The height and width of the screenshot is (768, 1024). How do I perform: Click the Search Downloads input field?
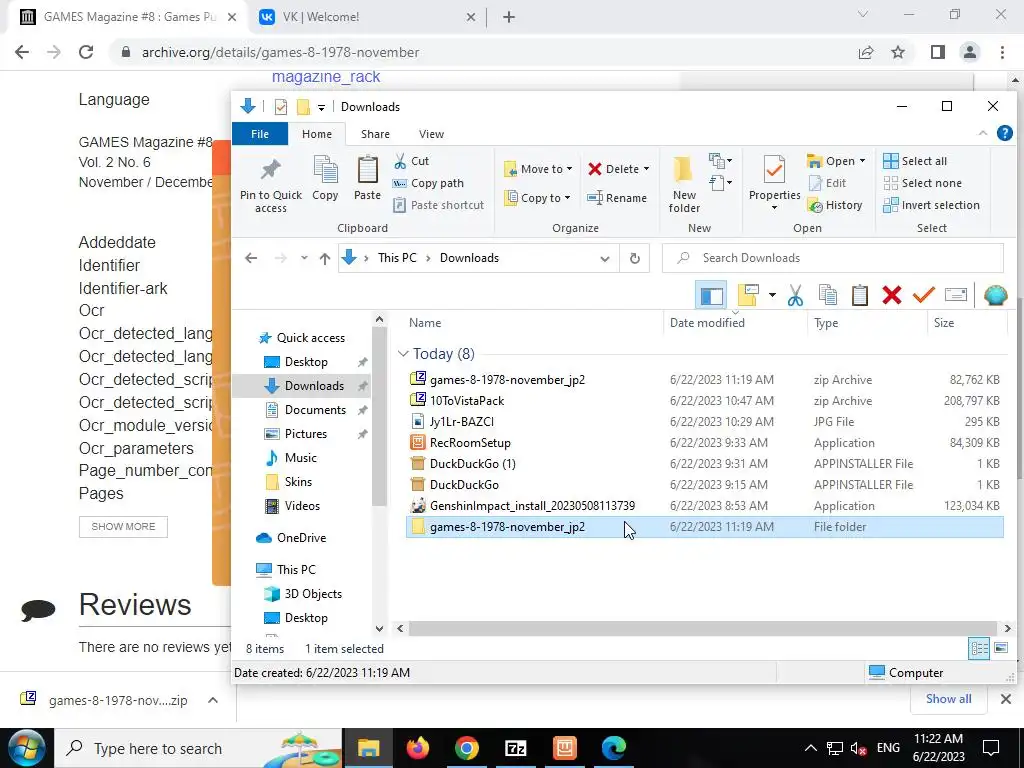tap(833, 258)
